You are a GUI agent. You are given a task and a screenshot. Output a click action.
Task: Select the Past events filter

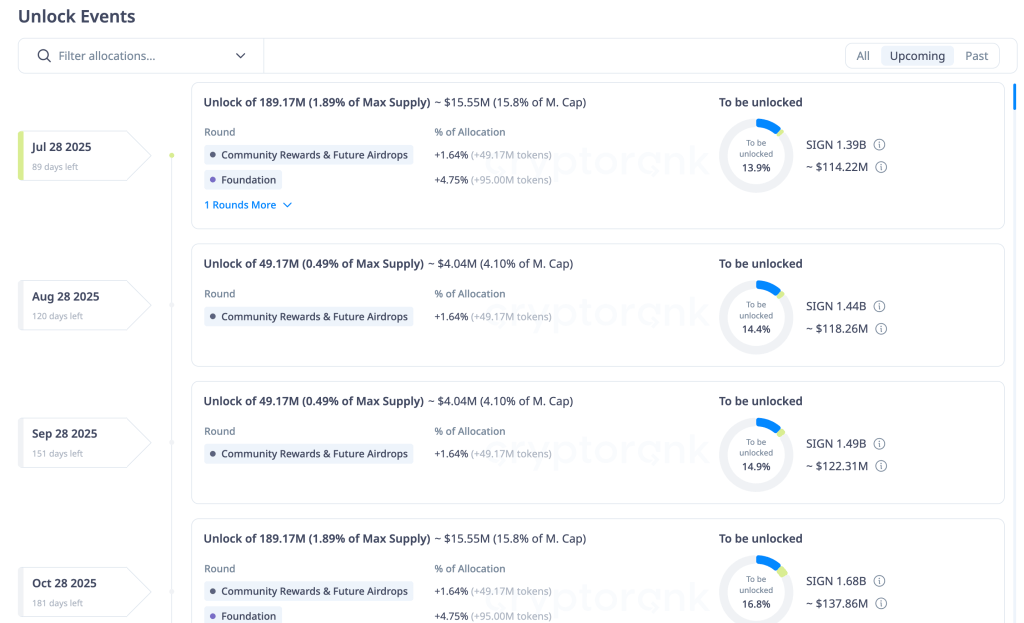tap(975, 55)
